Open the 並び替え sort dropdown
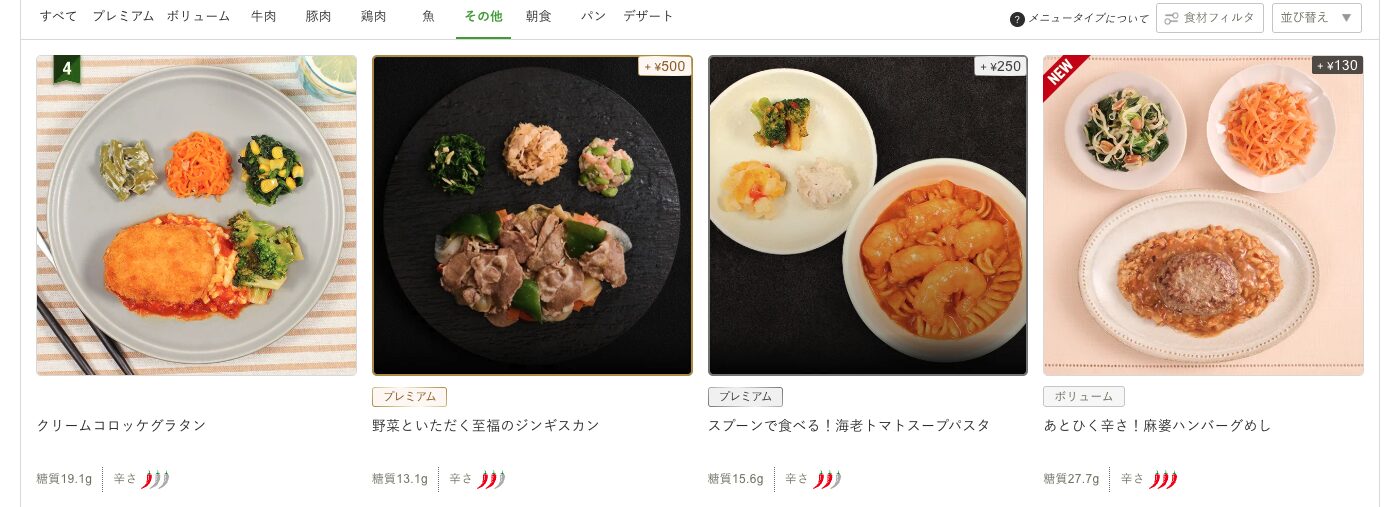 [x=1316, y=18]
